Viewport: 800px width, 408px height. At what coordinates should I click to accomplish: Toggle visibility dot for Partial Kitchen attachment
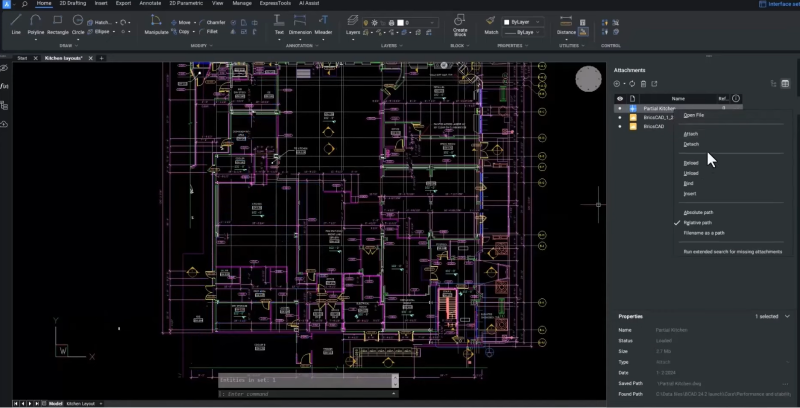(x=620, y=108)
